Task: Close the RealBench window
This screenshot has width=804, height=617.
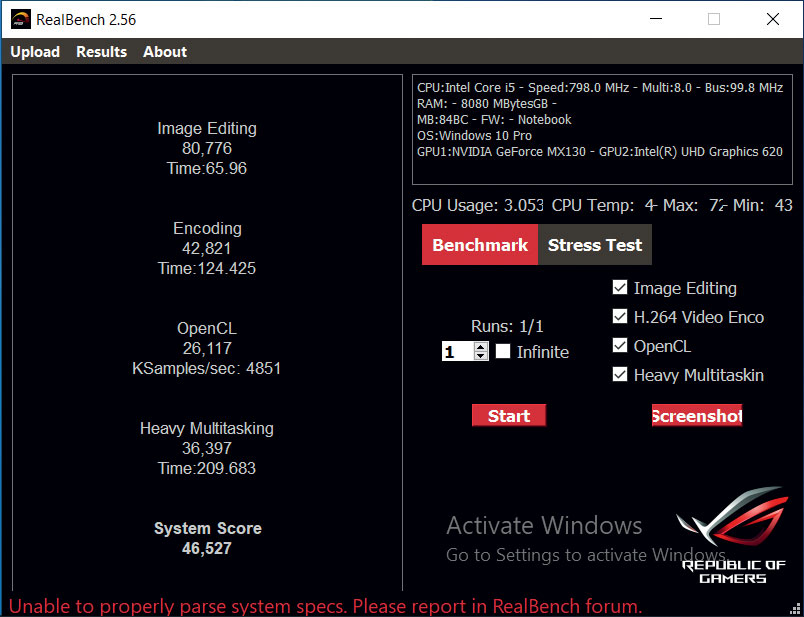Action: click(773, 19)
